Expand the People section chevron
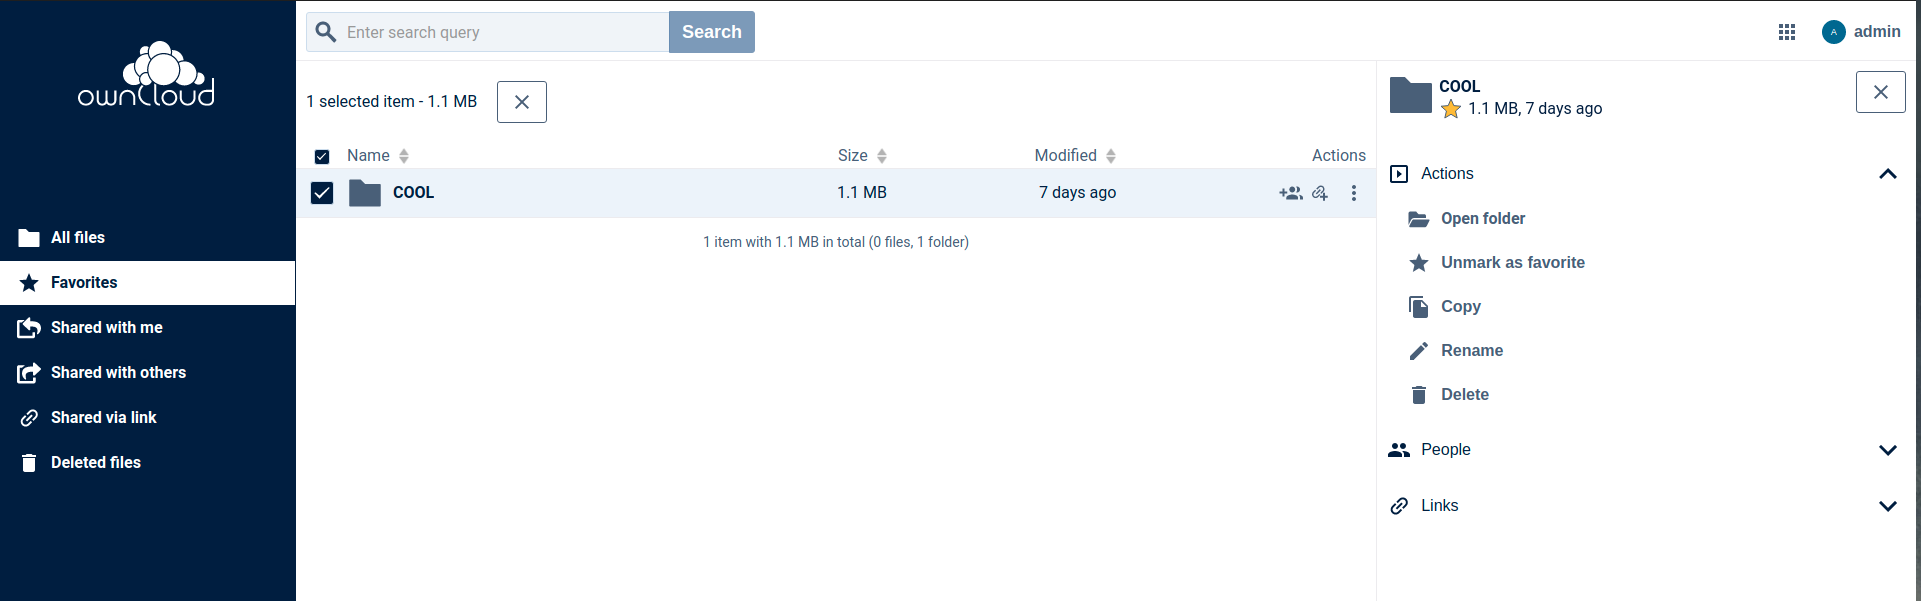This screenshot has height=601, width=1921. coord(1888,450)
